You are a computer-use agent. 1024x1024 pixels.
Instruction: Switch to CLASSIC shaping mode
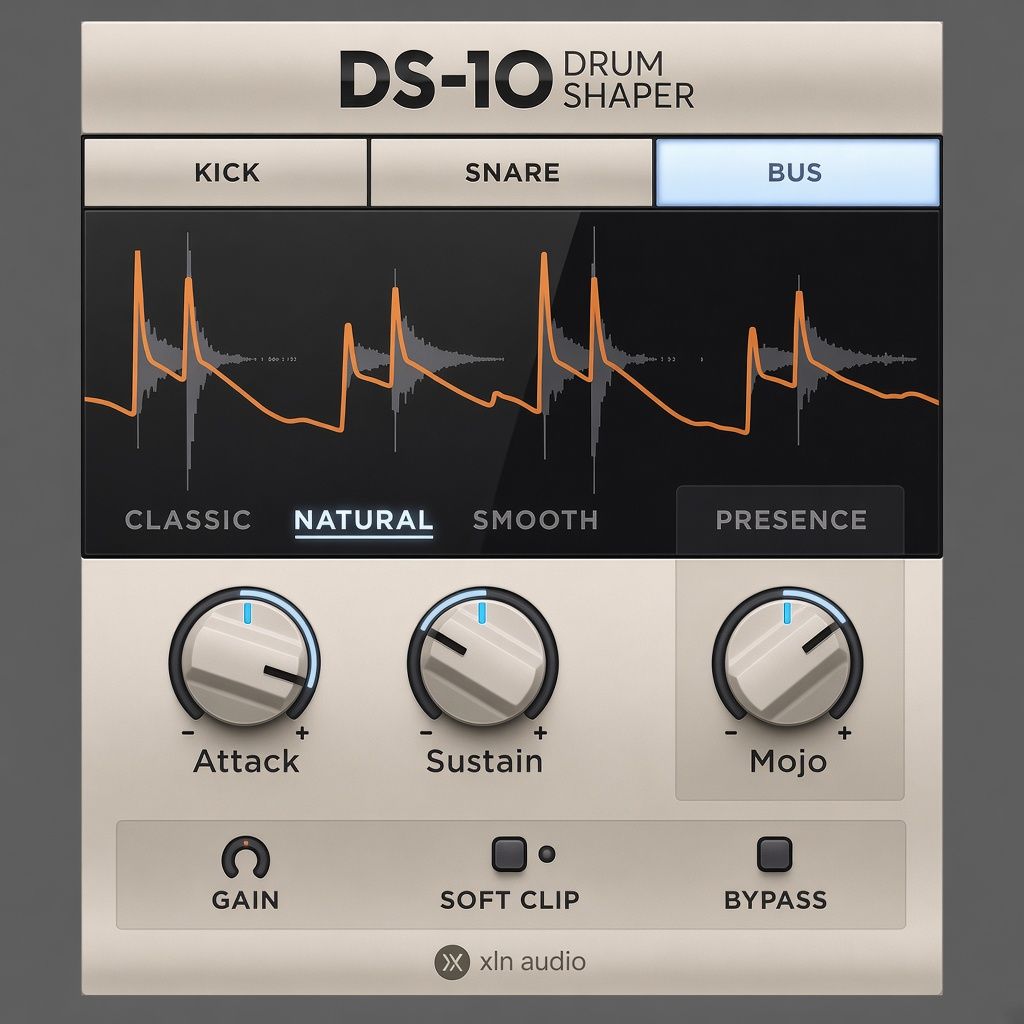click(188, 520)
